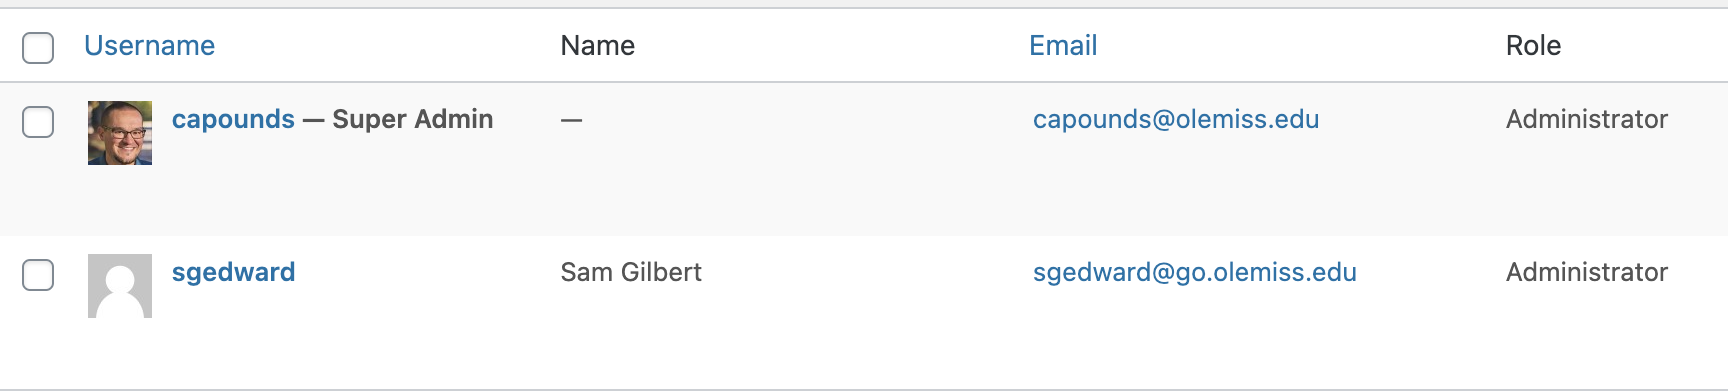Click empty space below capounds' email address
Viewport: 1728px width, 392px height.
(x=1176, y=190)
